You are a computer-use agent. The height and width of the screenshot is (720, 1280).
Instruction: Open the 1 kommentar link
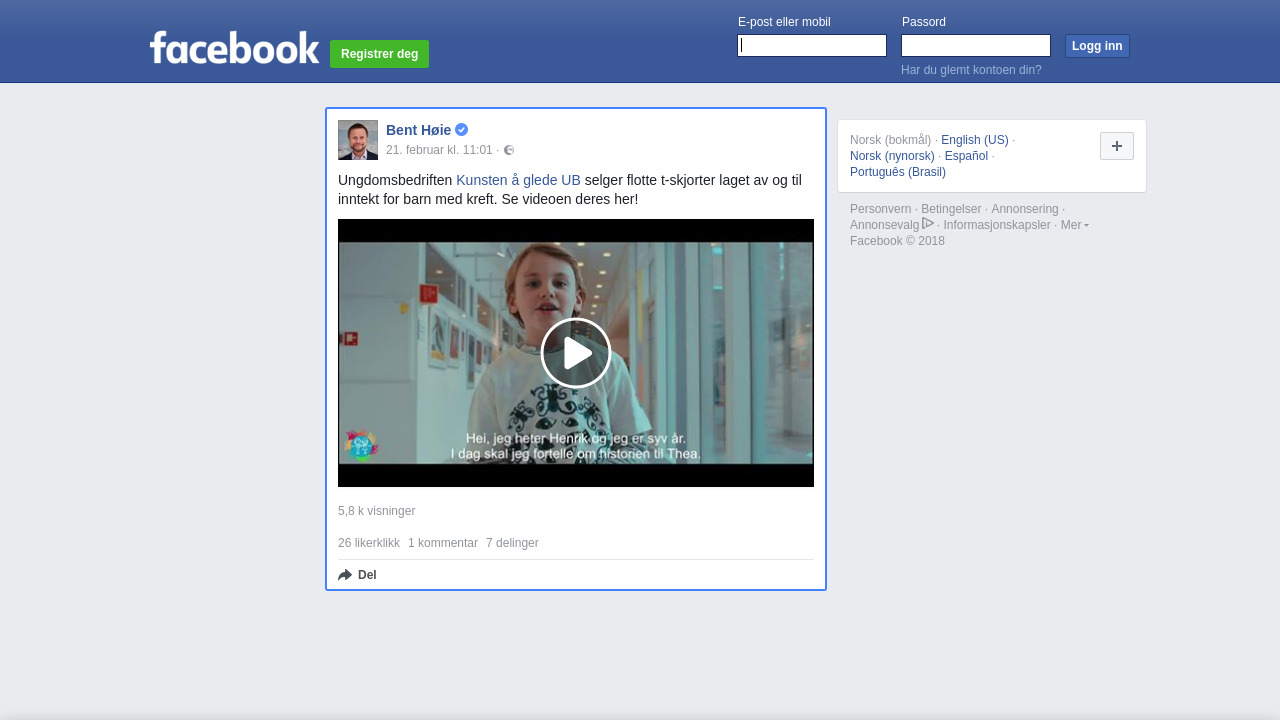tap(443, 543)
